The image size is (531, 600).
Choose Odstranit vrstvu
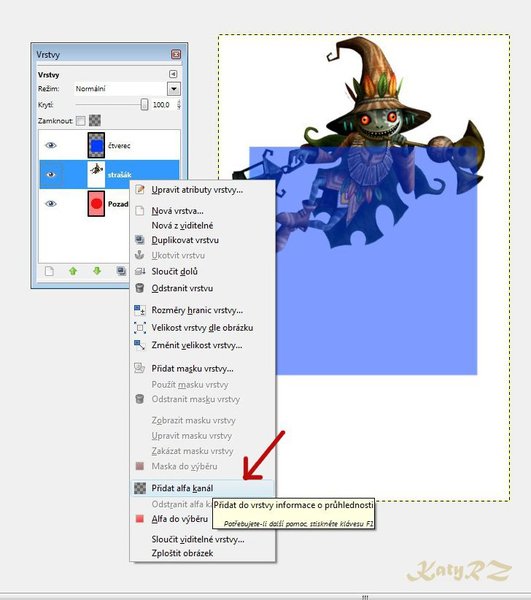click(202, 288)
